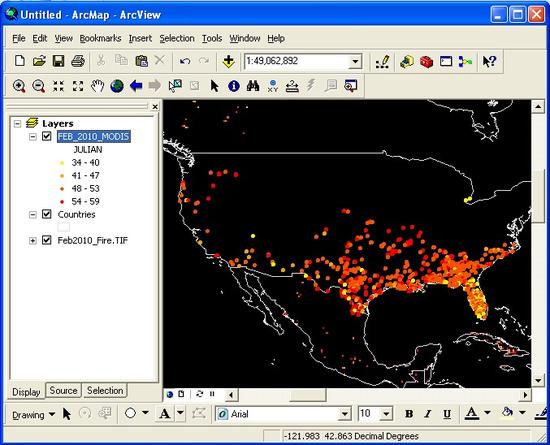Open the View menu
The height and width of the screenshot is (445, 550).
click(x=63, y=38)
